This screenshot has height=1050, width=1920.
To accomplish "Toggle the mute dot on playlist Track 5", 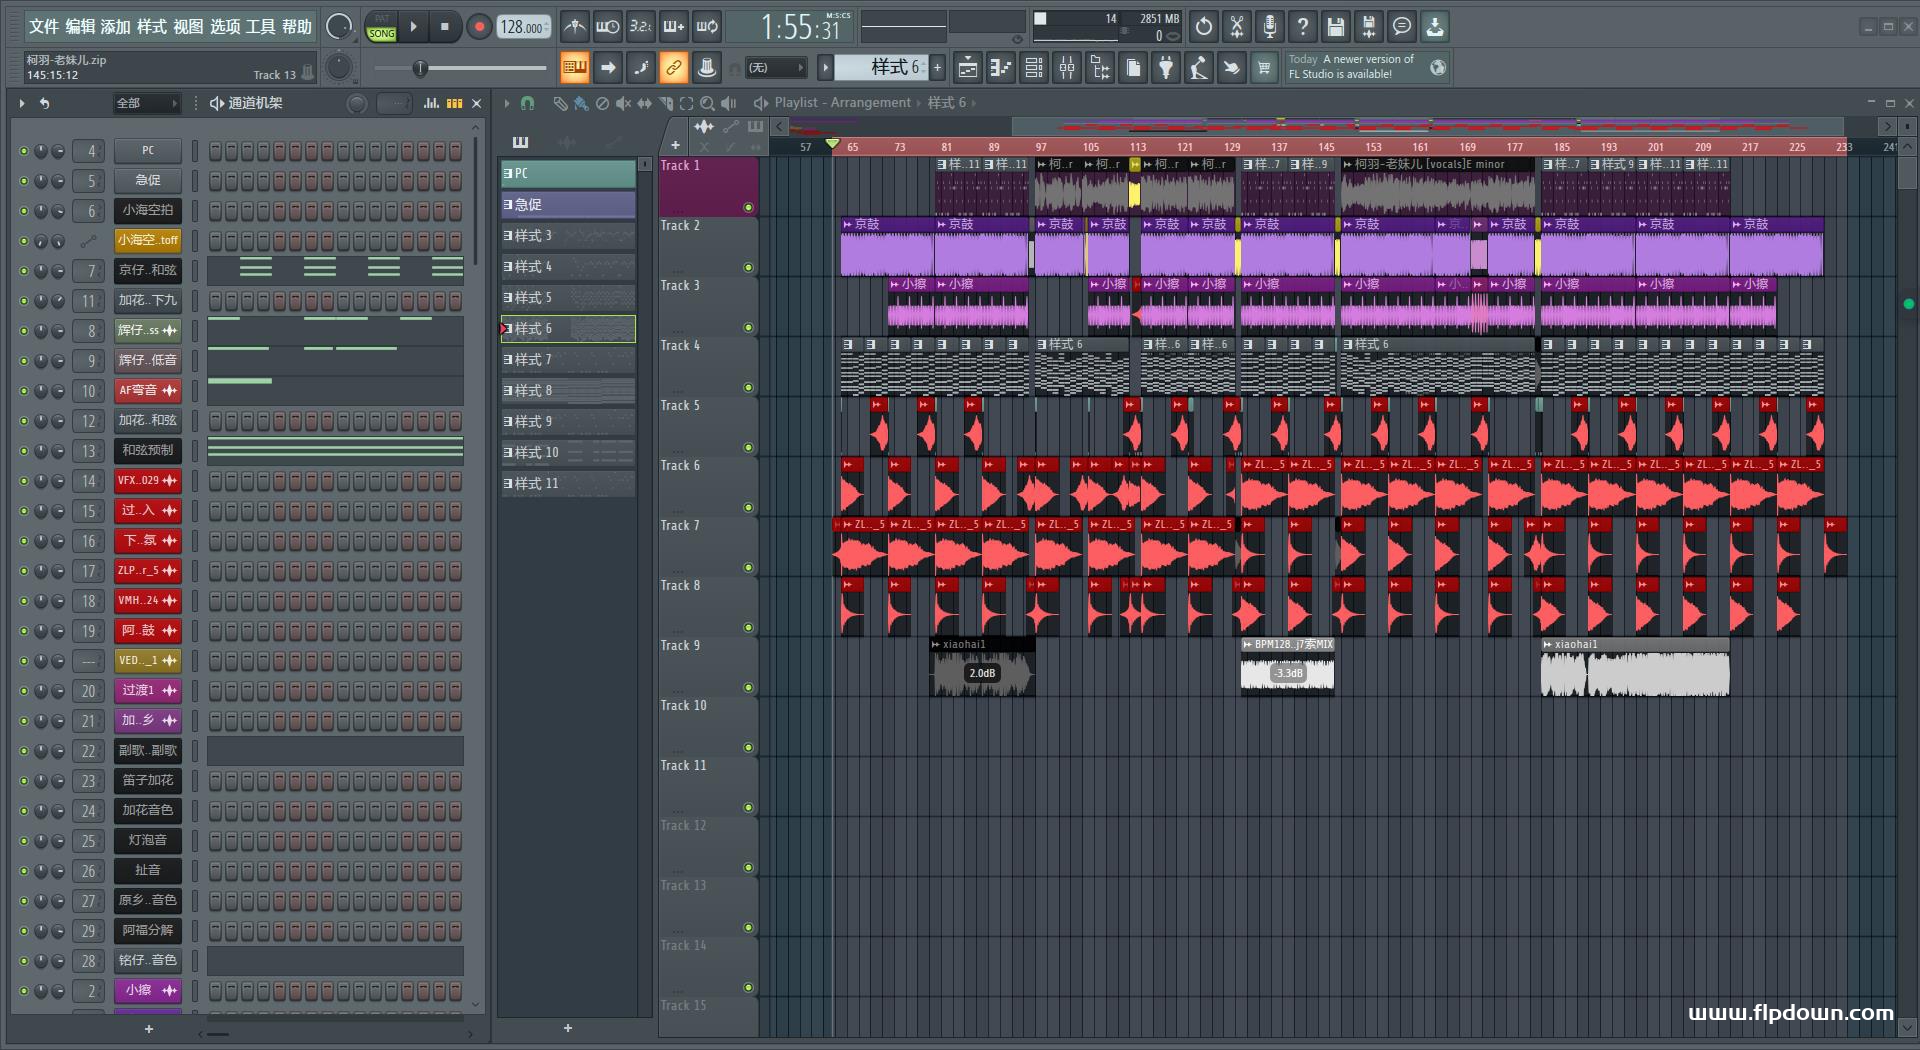I will click(748, 447).
